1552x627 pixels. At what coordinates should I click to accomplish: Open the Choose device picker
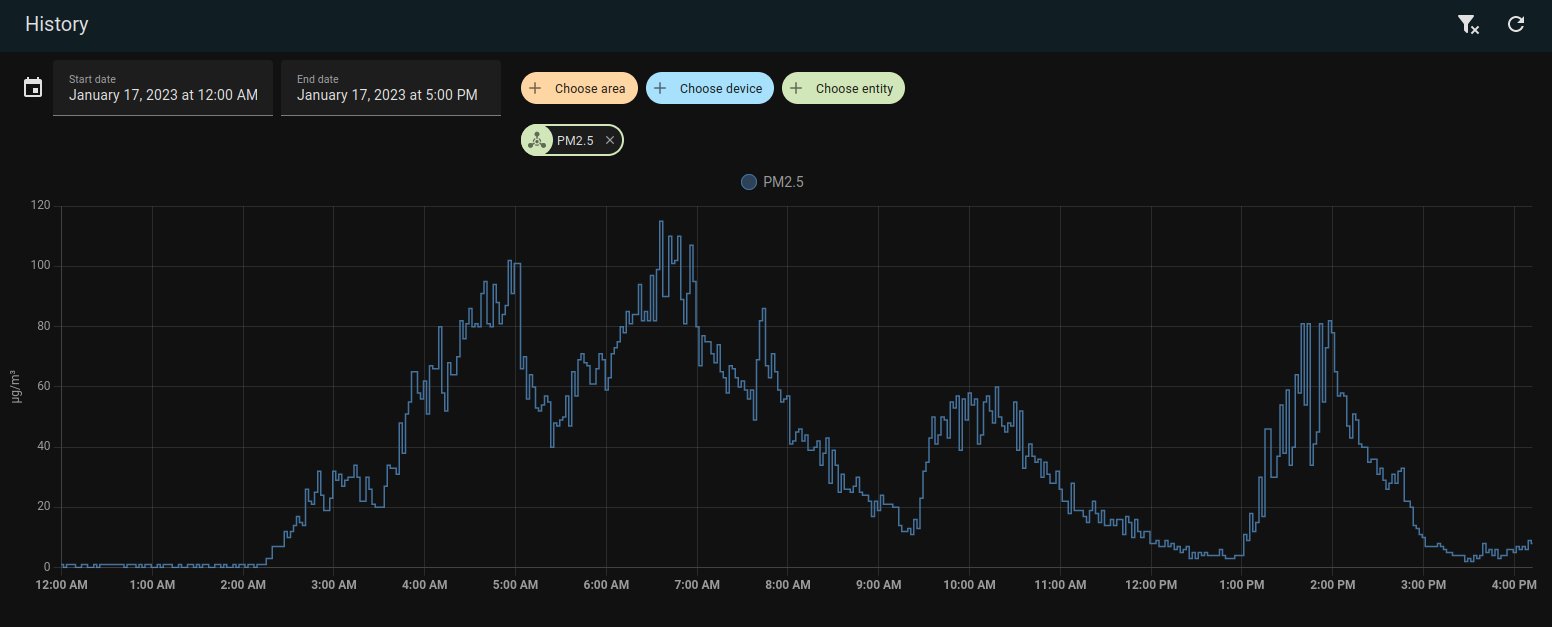click(x=710, y=88)
